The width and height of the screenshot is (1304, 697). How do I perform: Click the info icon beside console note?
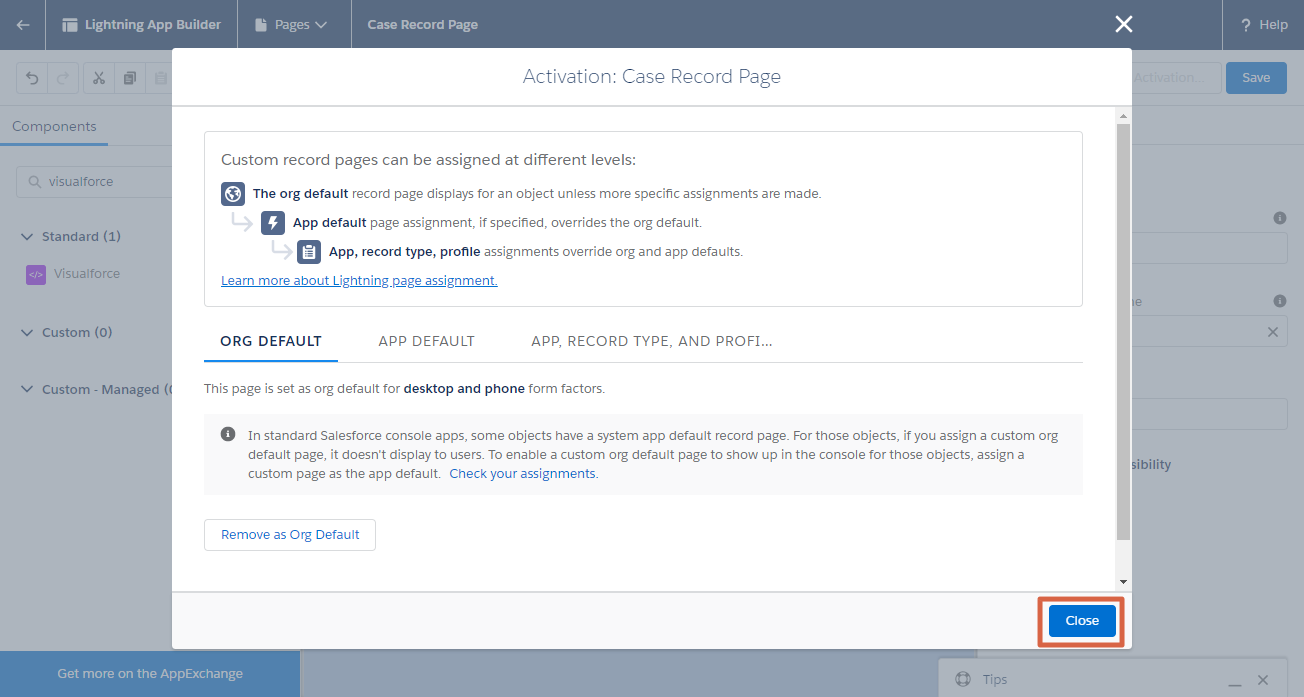(x=228, y=435)
